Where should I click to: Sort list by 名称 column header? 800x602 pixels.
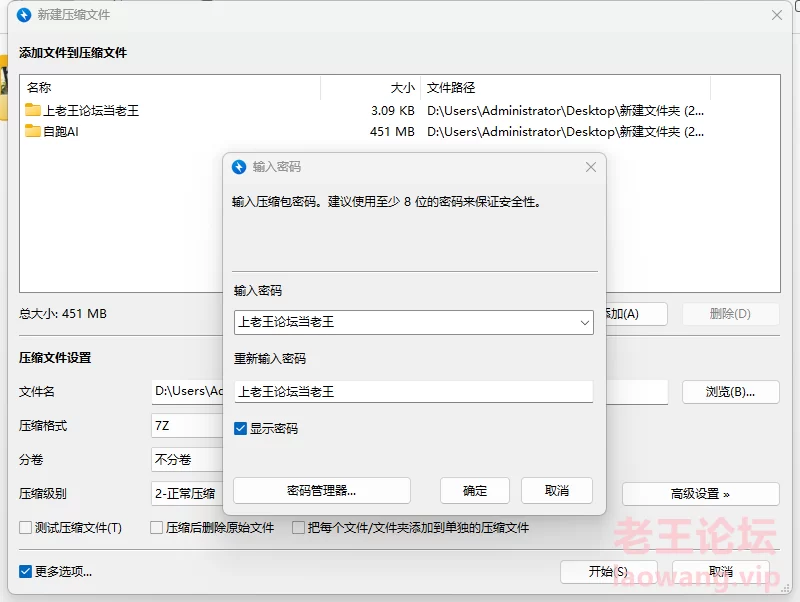point(170,88)
